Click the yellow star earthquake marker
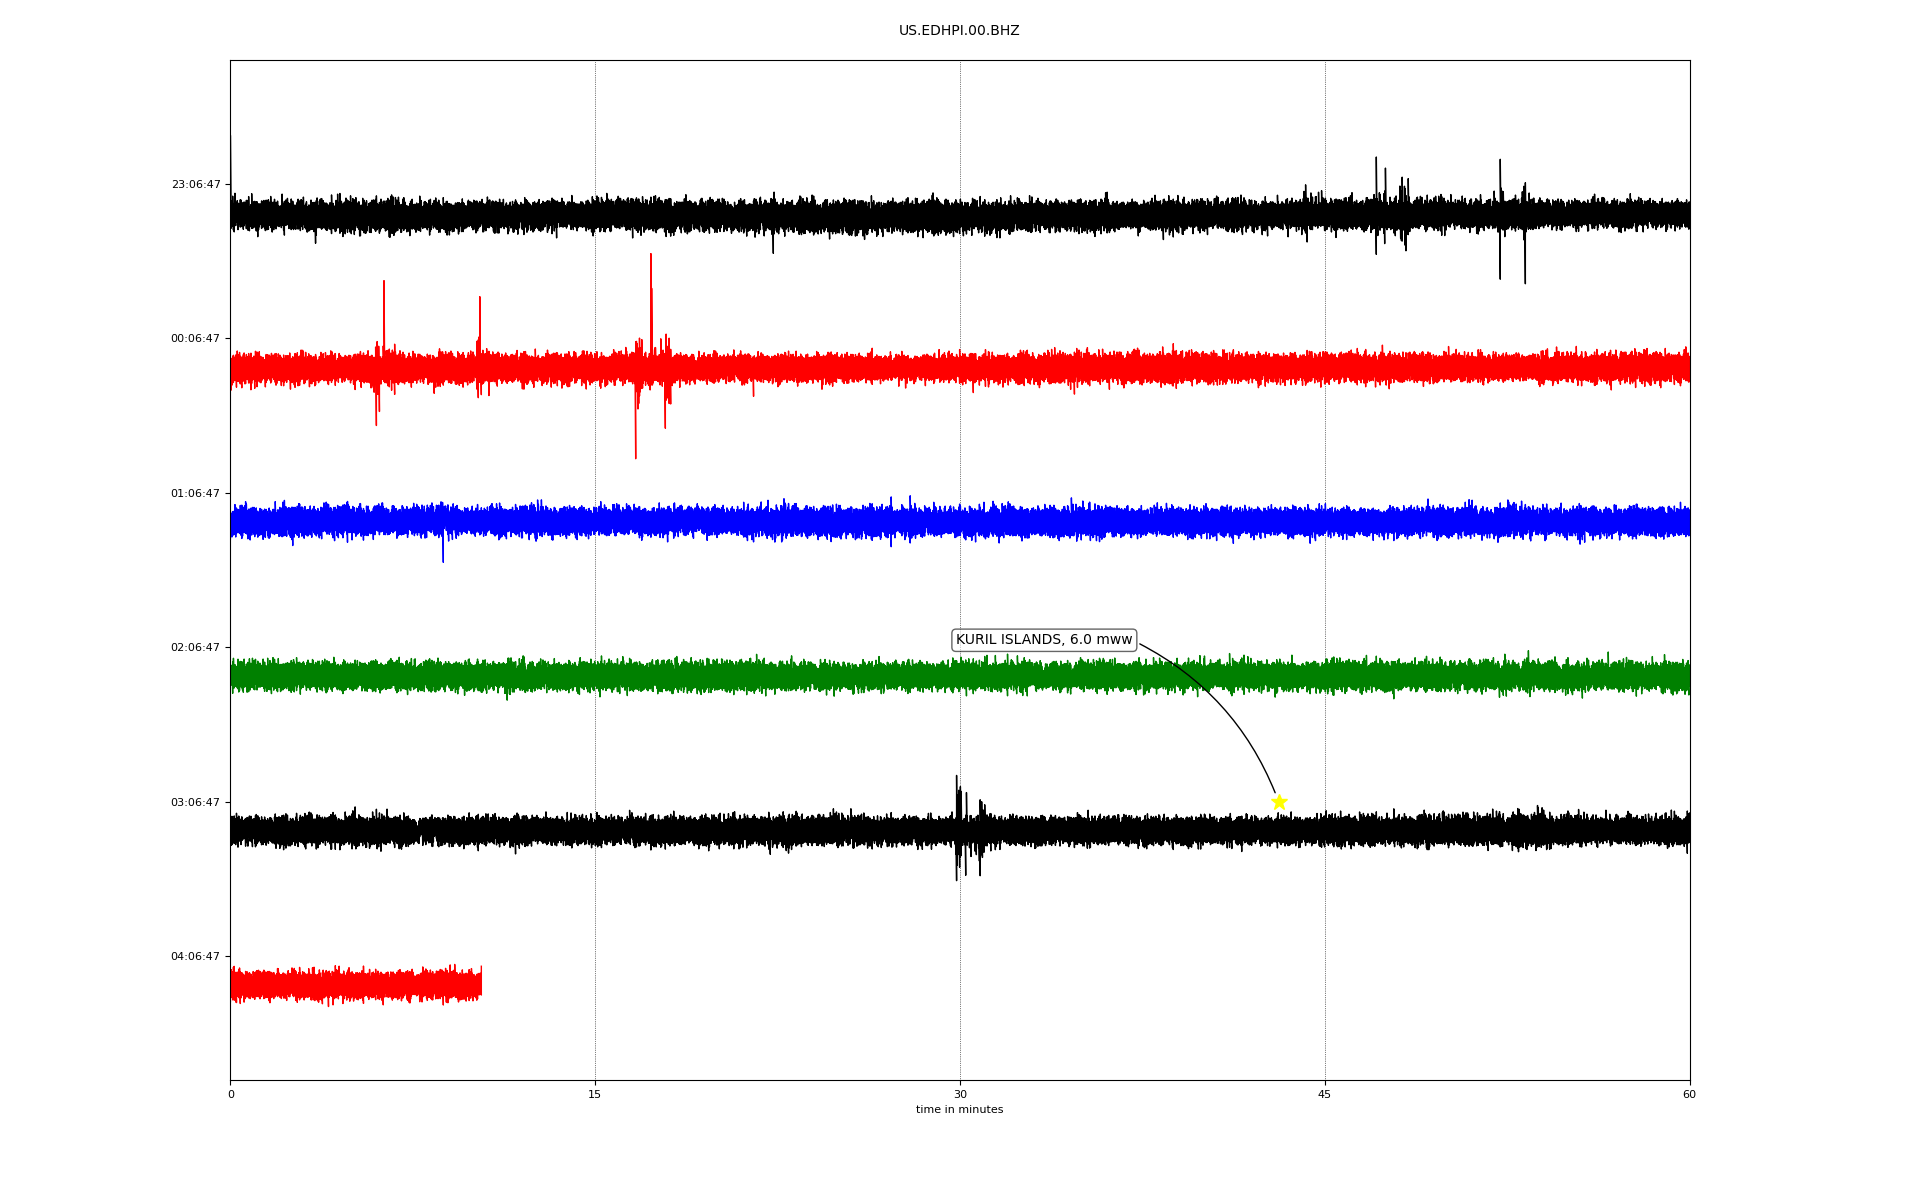 point(1279,802)
